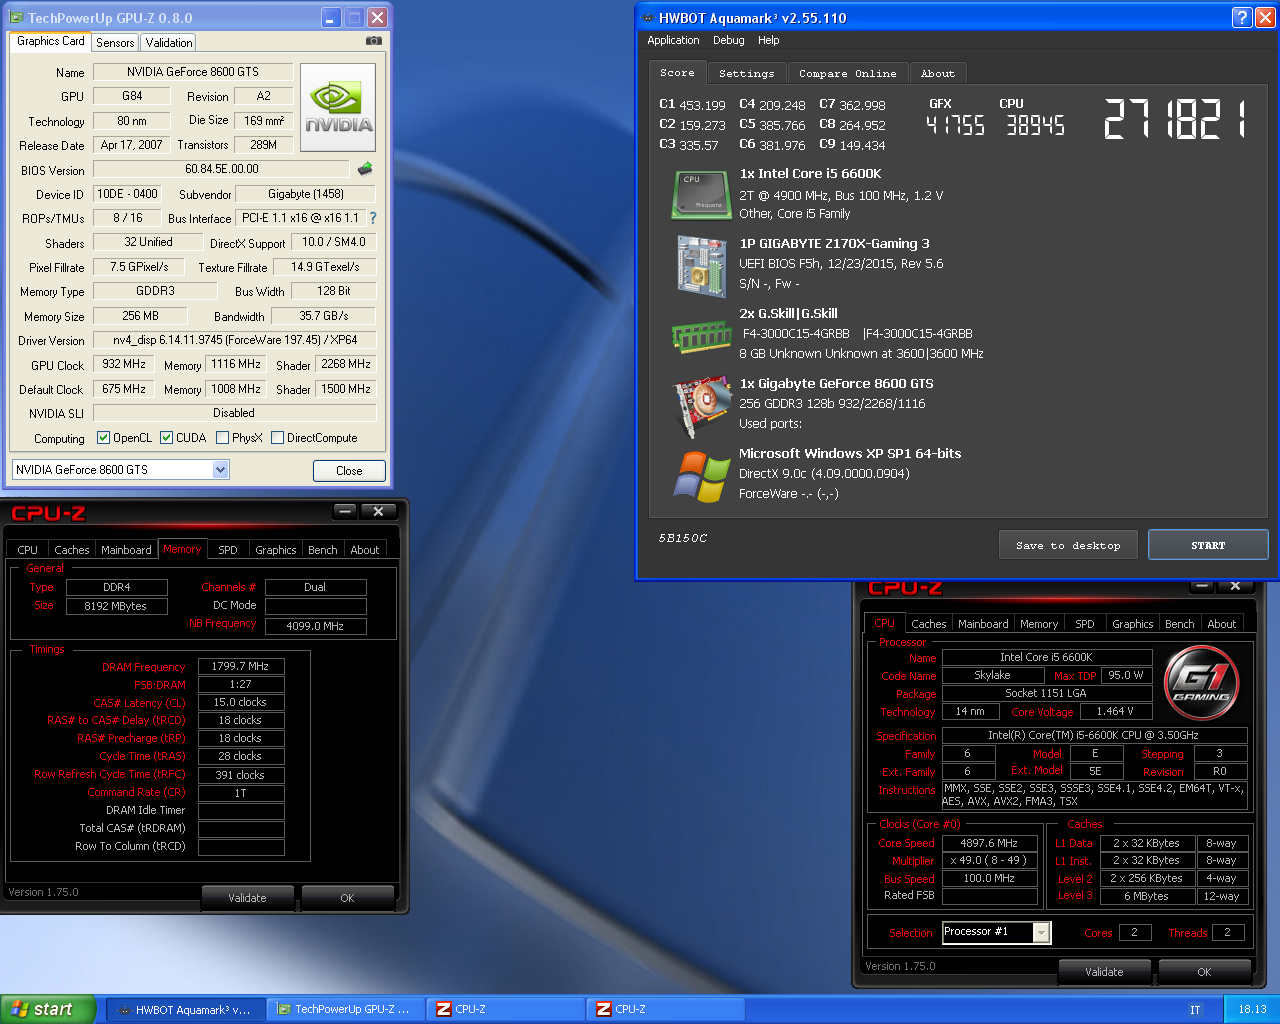Enable the PhysX checkbox

(x=222, y=437)
